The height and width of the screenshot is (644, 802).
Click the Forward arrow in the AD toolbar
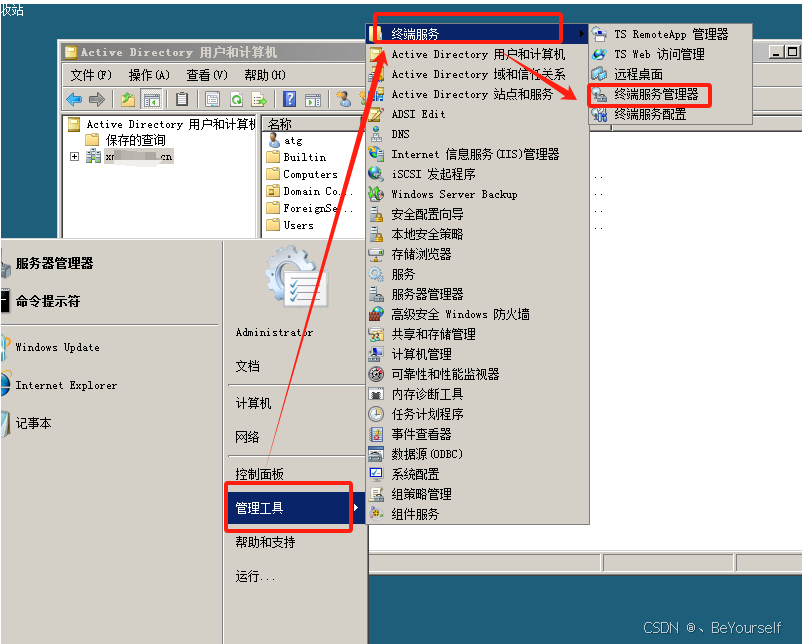(97, 99)
